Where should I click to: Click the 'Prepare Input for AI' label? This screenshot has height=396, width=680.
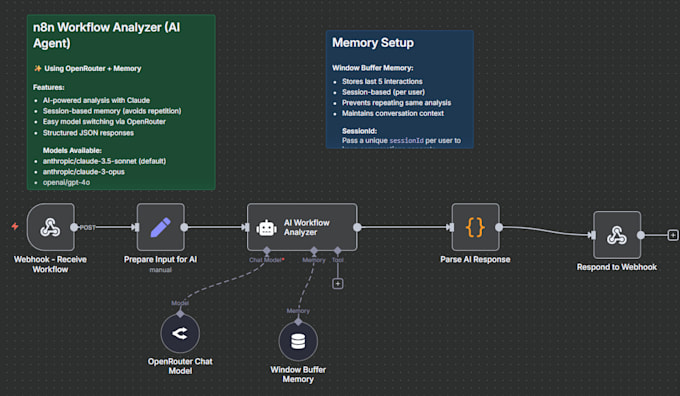pyautogui.click(x=160, y=259)
